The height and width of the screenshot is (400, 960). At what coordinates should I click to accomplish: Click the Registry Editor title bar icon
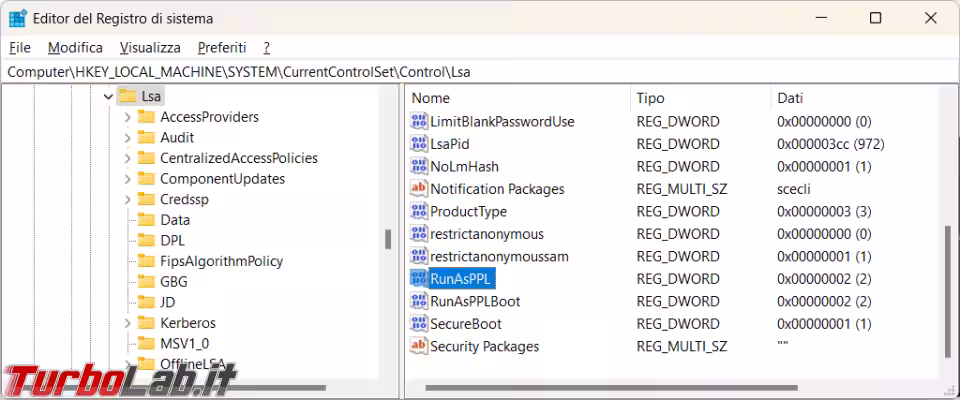[17, 18]
